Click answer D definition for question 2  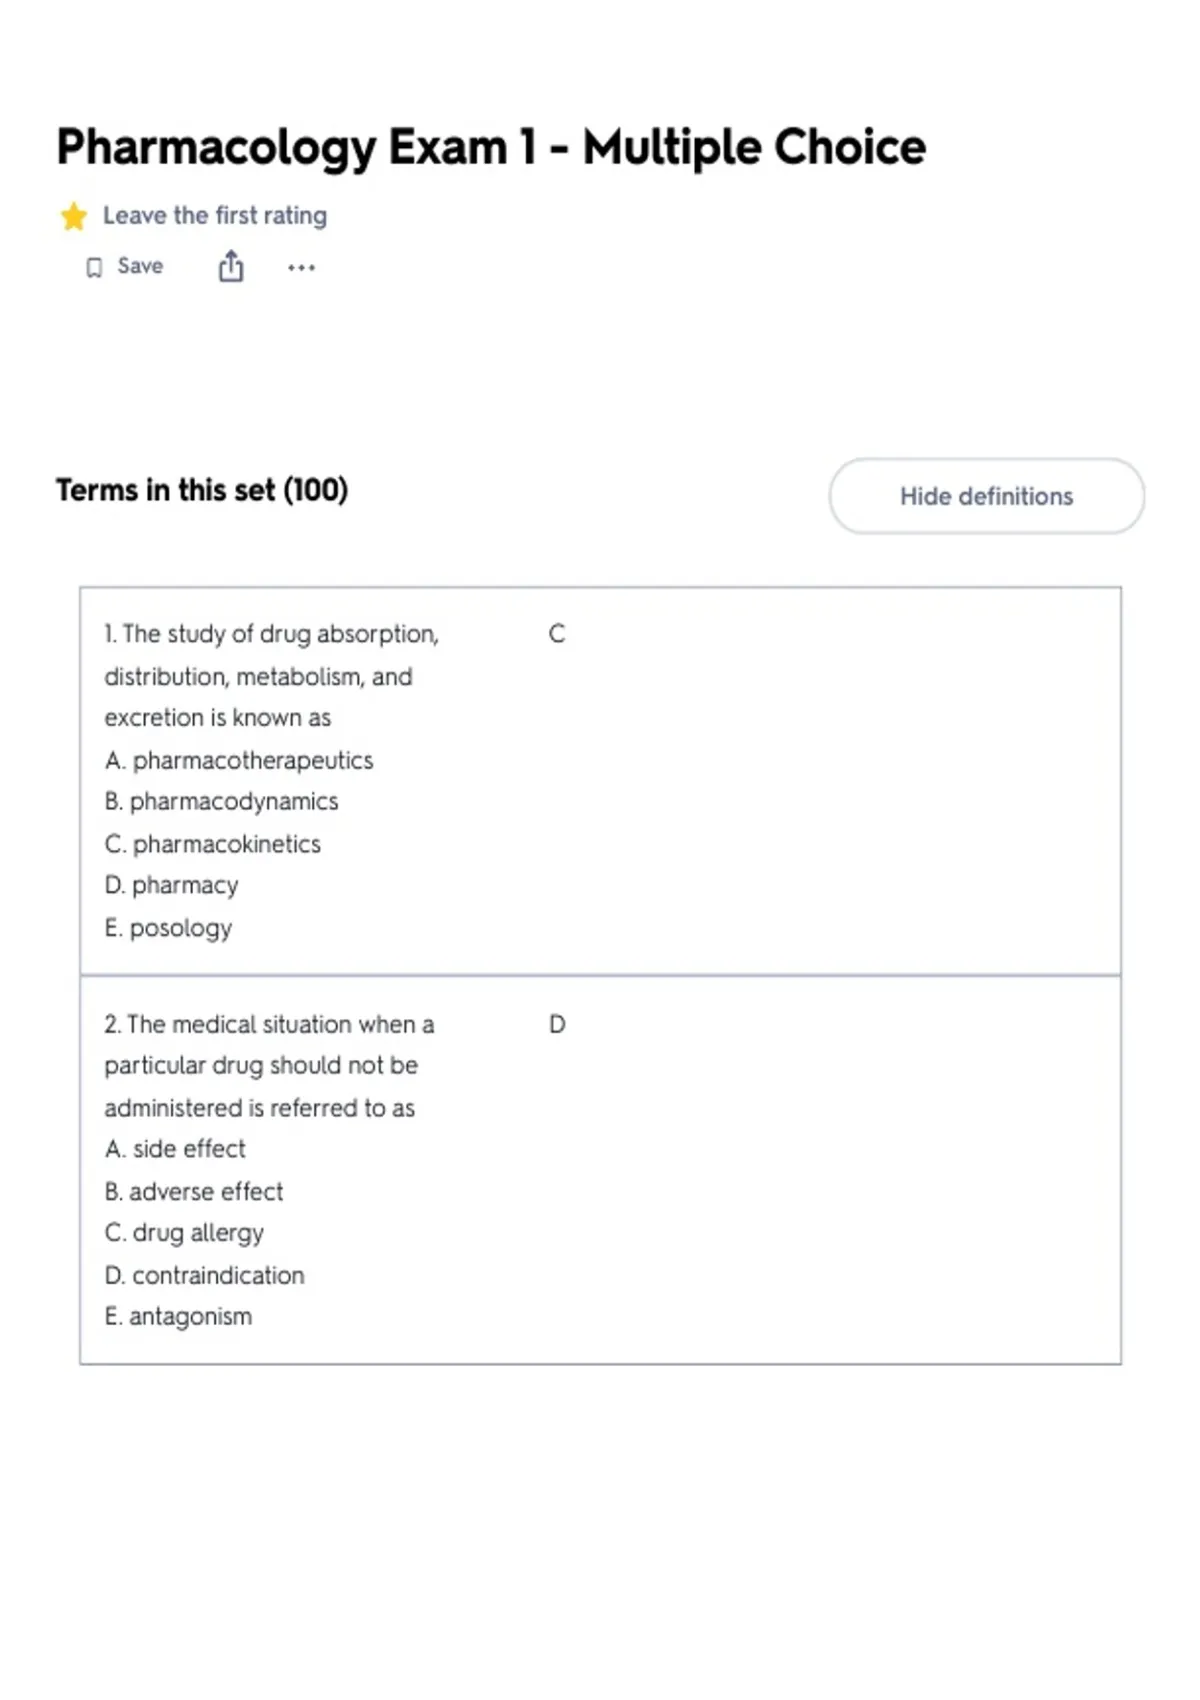click(557, 1024)
